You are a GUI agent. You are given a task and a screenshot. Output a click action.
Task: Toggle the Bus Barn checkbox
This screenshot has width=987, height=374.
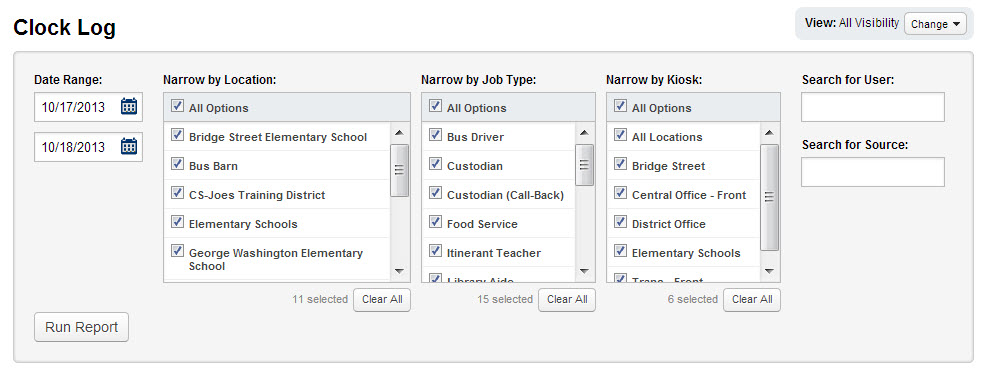click(x=178, y=164)
